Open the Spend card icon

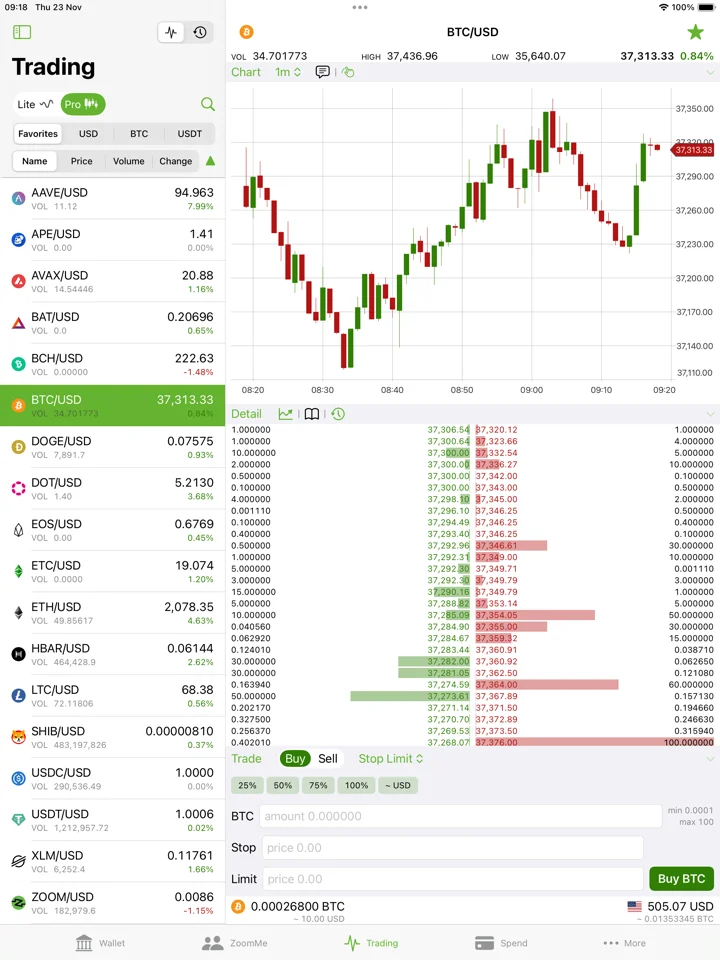coord(484,943)
